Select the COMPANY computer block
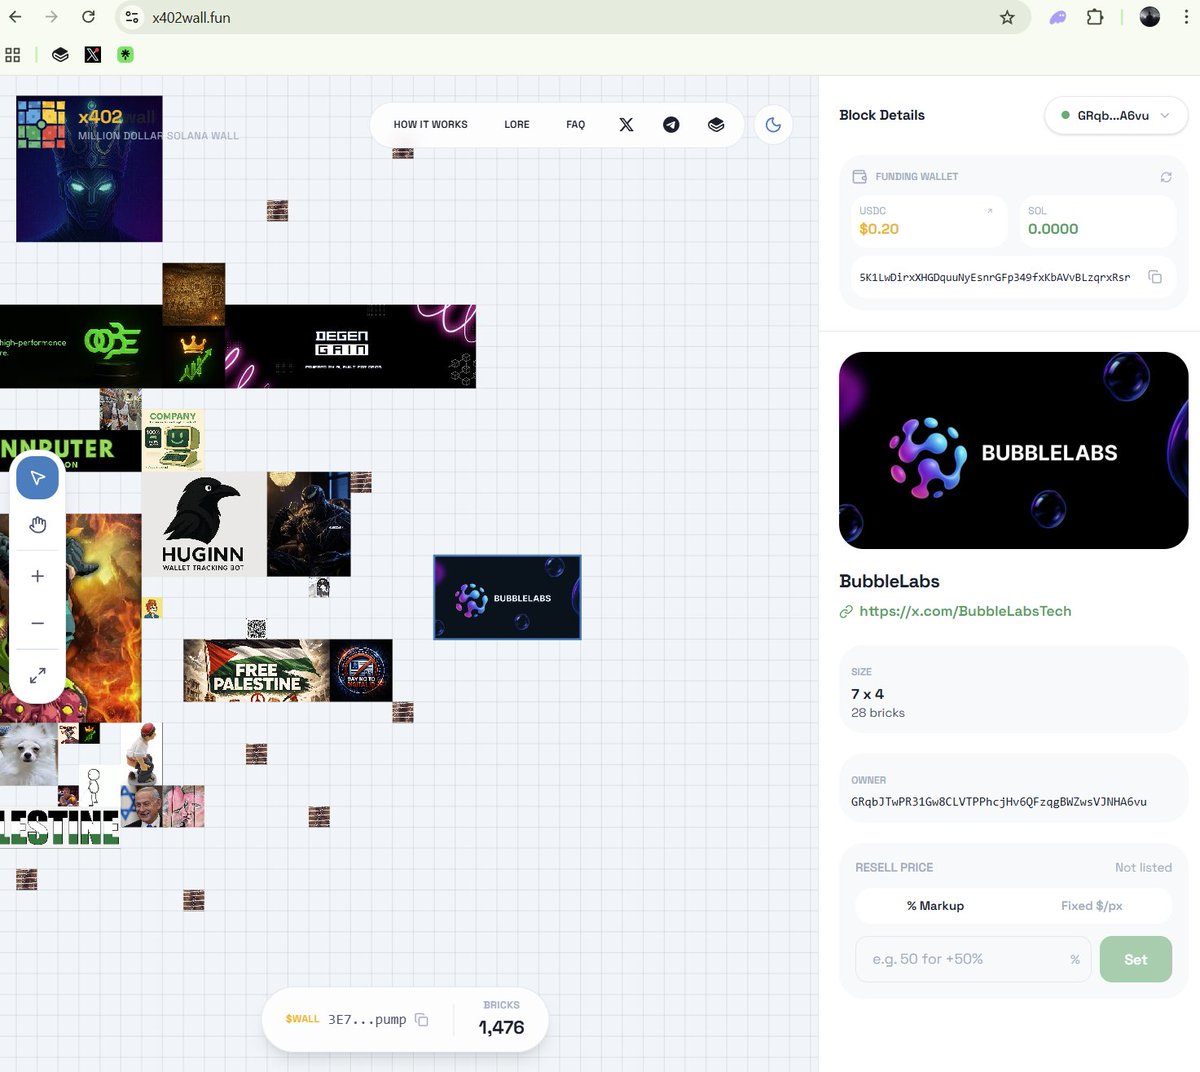The image size is (1200, 1072). pyautogui.click(x=173, y=440)
